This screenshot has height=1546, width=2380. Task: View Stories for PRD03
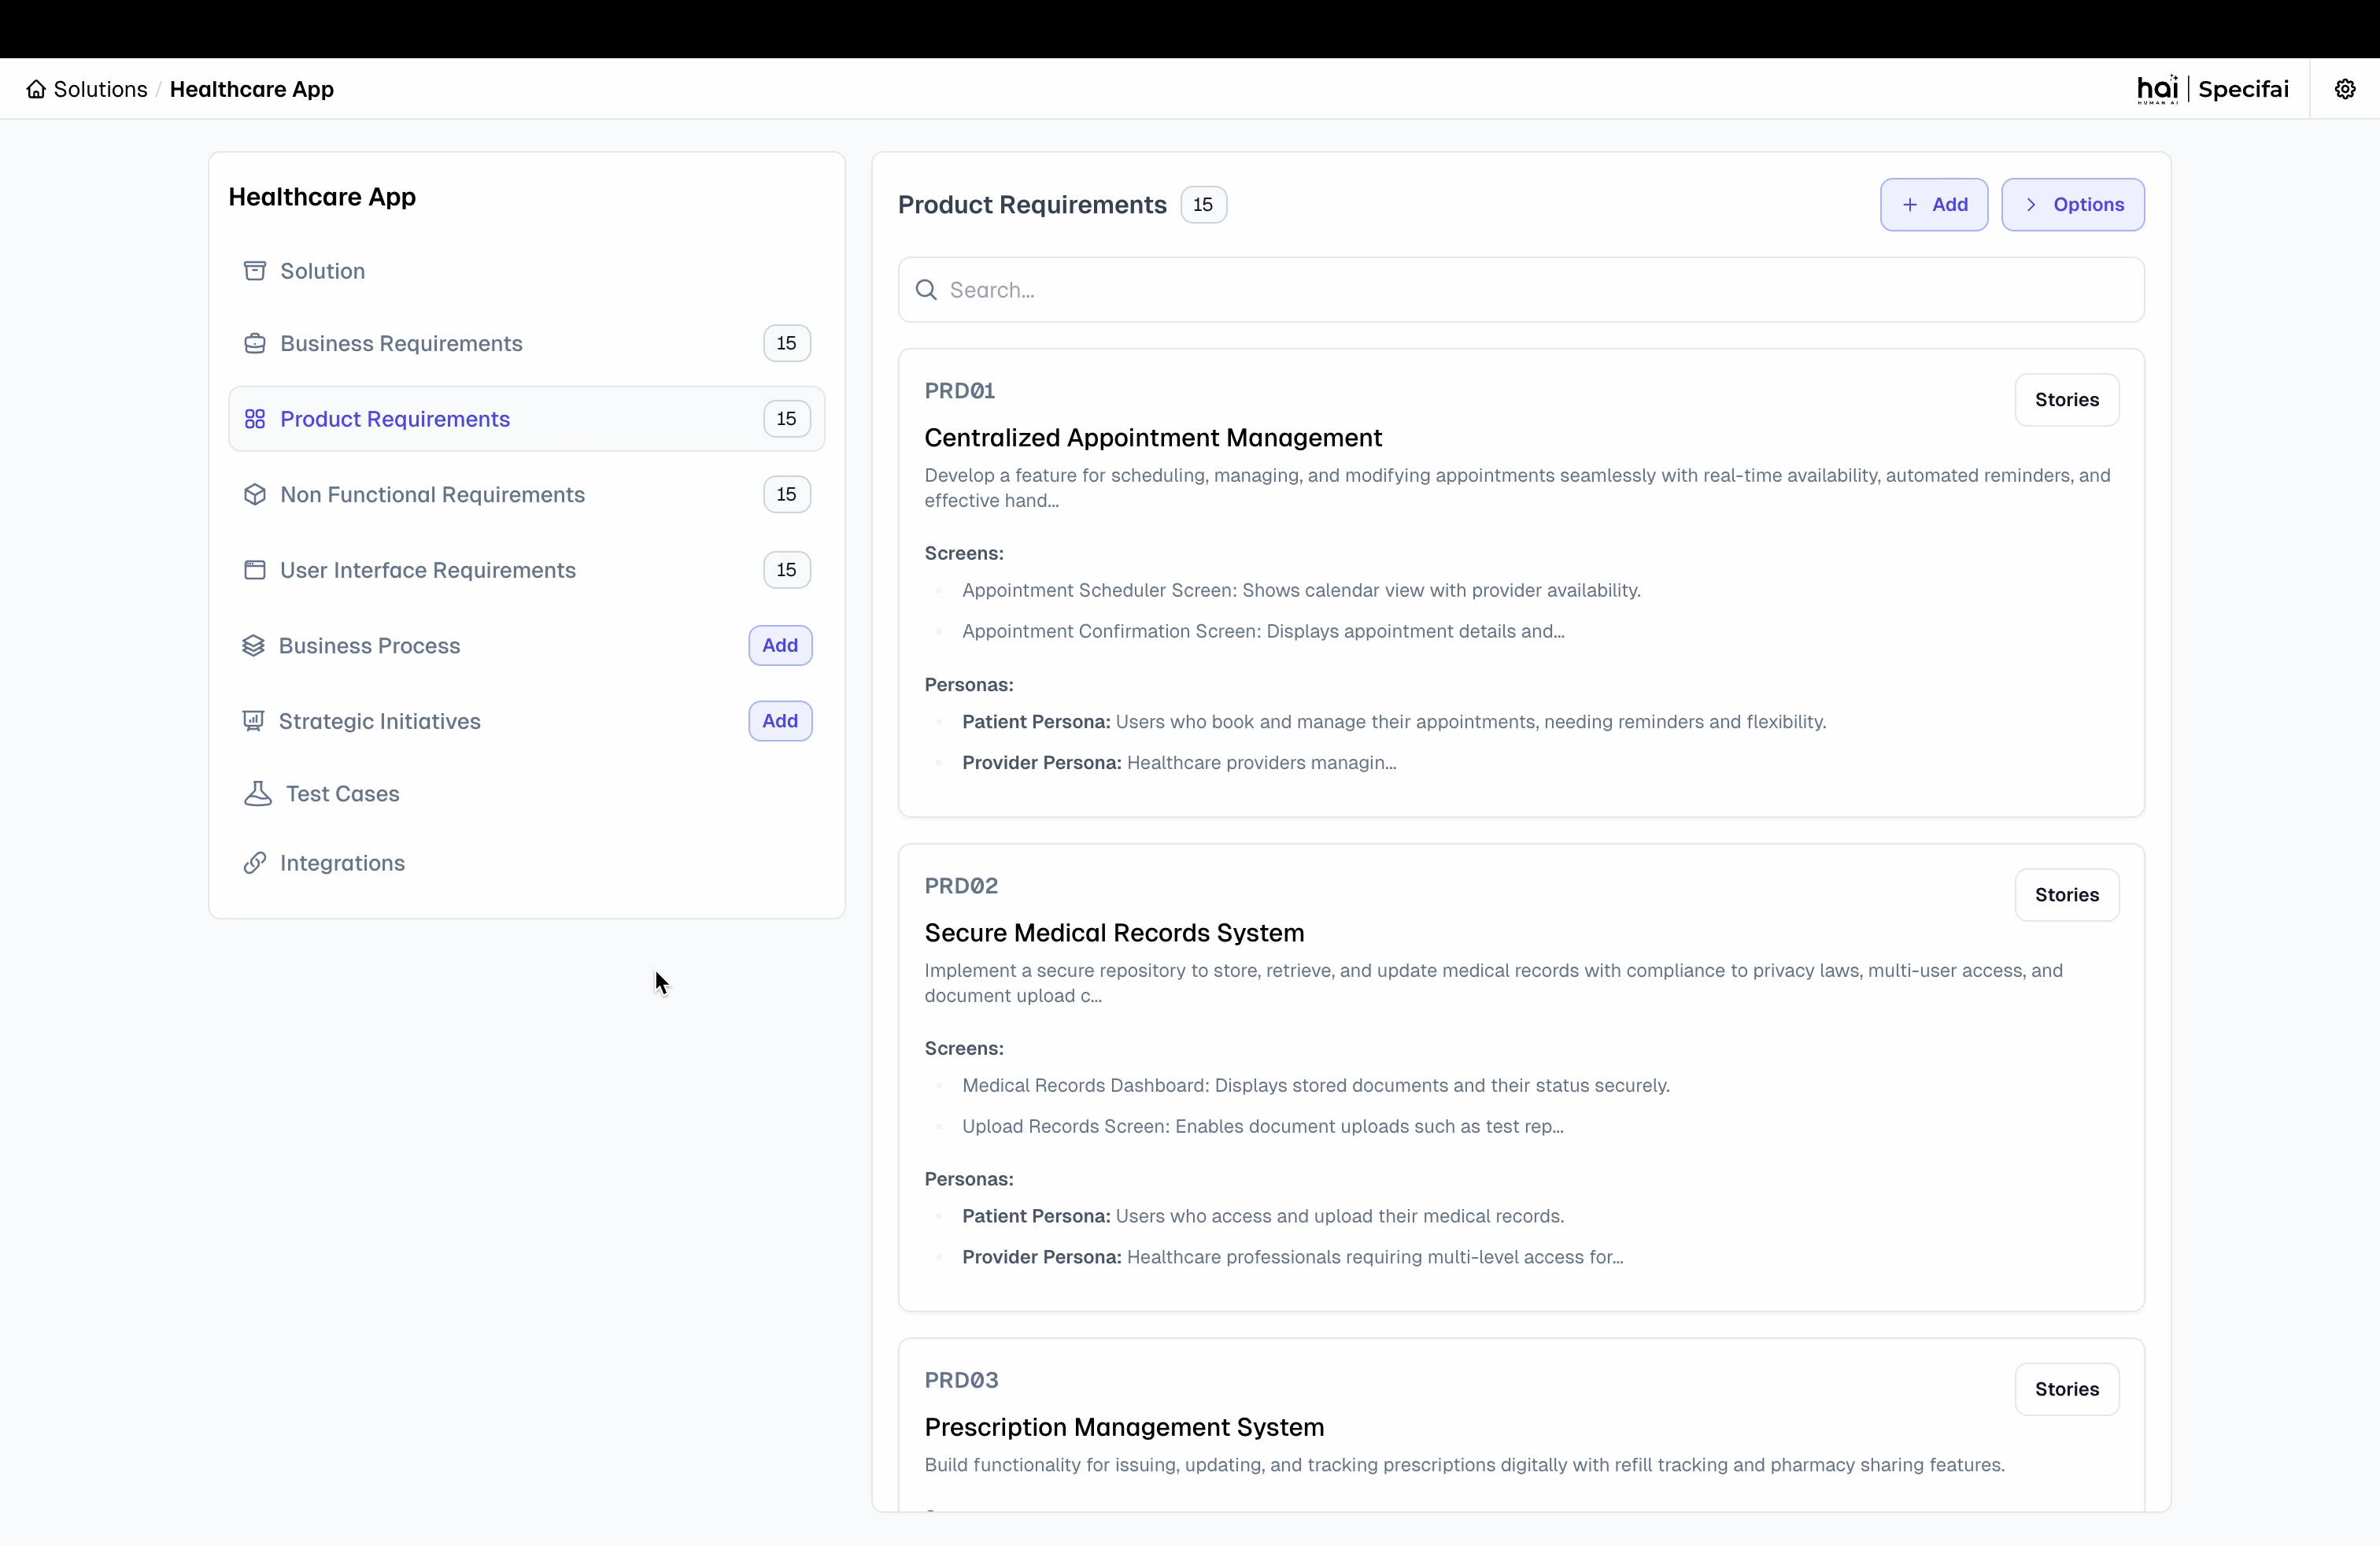point(2067,1389)
